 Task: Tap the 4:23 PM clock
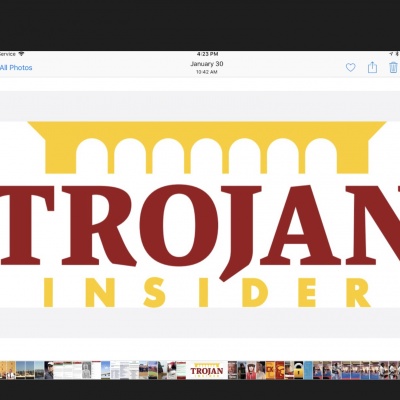point(207,54)
